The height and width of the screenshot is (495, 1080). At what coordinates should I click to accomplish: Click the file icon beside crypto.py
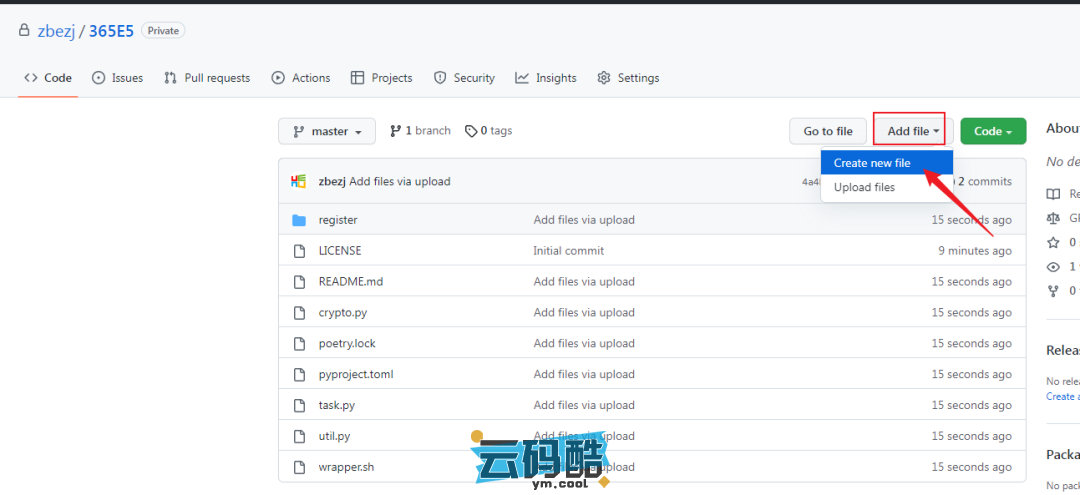point(298,313)
